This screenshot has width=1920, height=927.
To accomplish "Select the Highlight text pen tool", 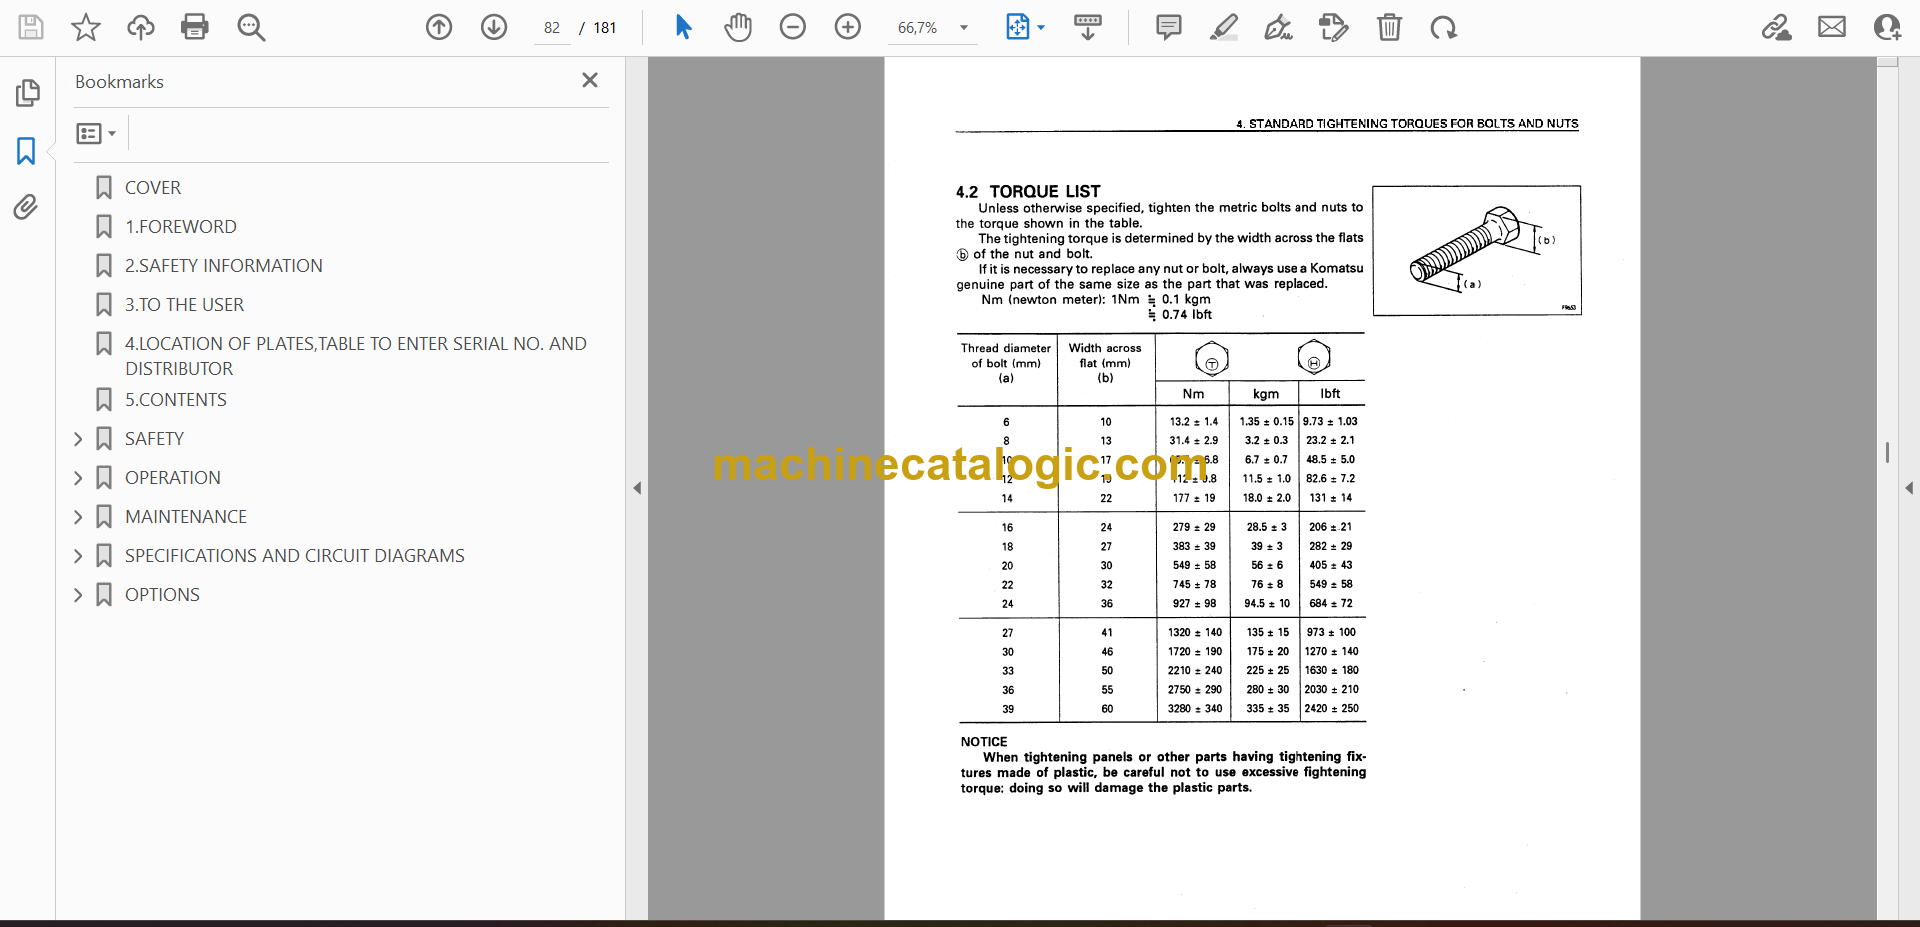I will click(1223, 27).
